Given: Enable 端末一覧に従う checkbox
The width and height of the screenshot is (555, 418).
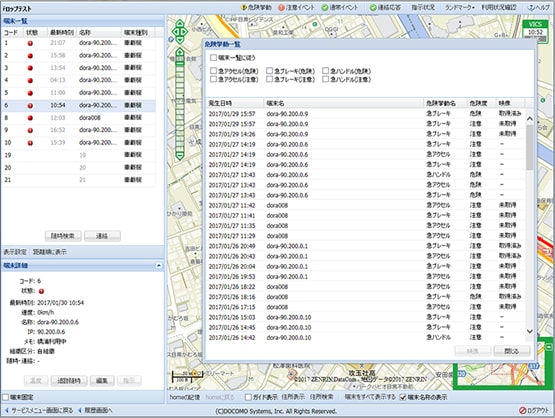Looking at the screenshot, I should [213, 57].
